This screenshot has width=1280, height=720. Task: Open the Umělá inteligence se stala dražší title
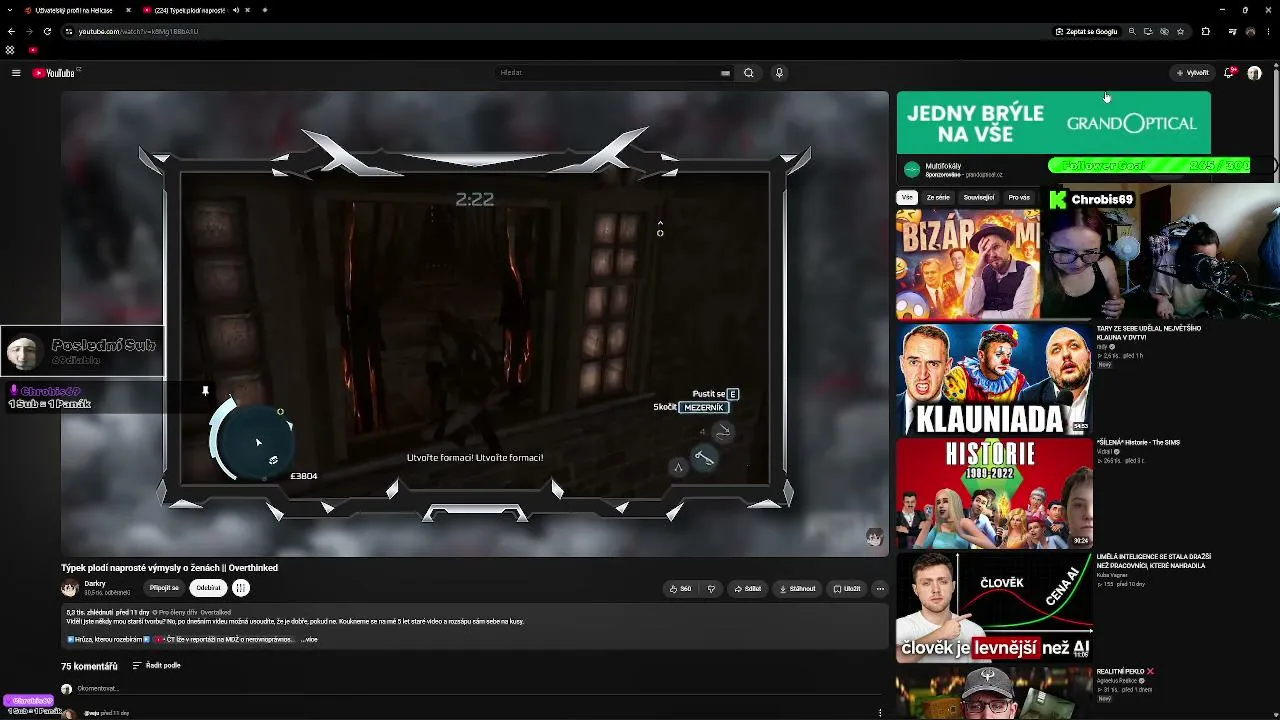[1154, 561]
